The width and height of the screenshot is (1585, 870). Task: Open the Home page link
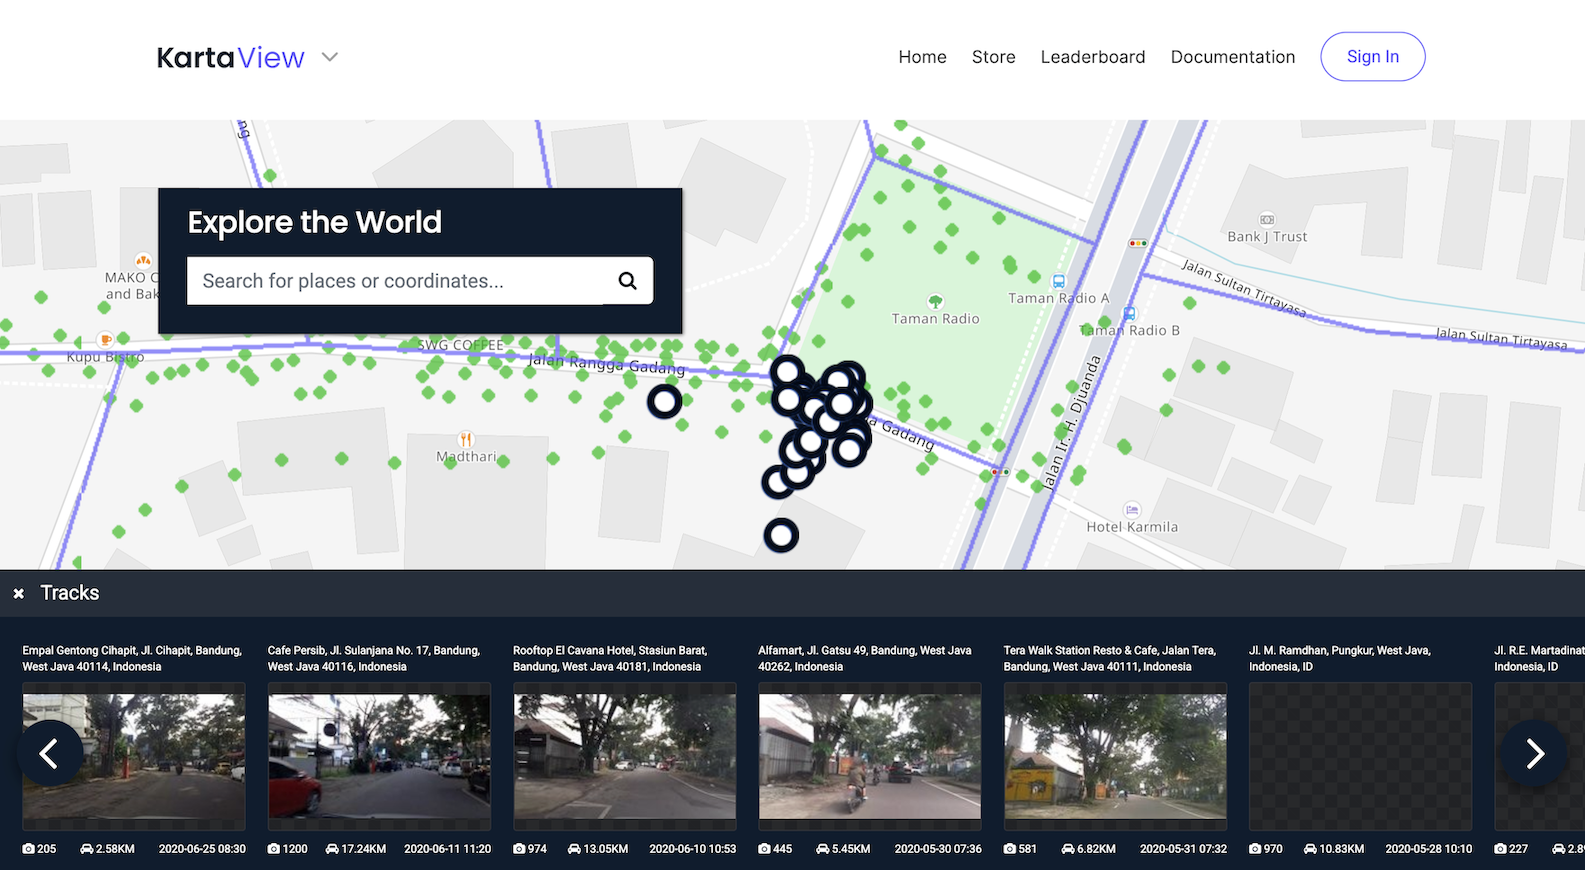tap(922, 57)
